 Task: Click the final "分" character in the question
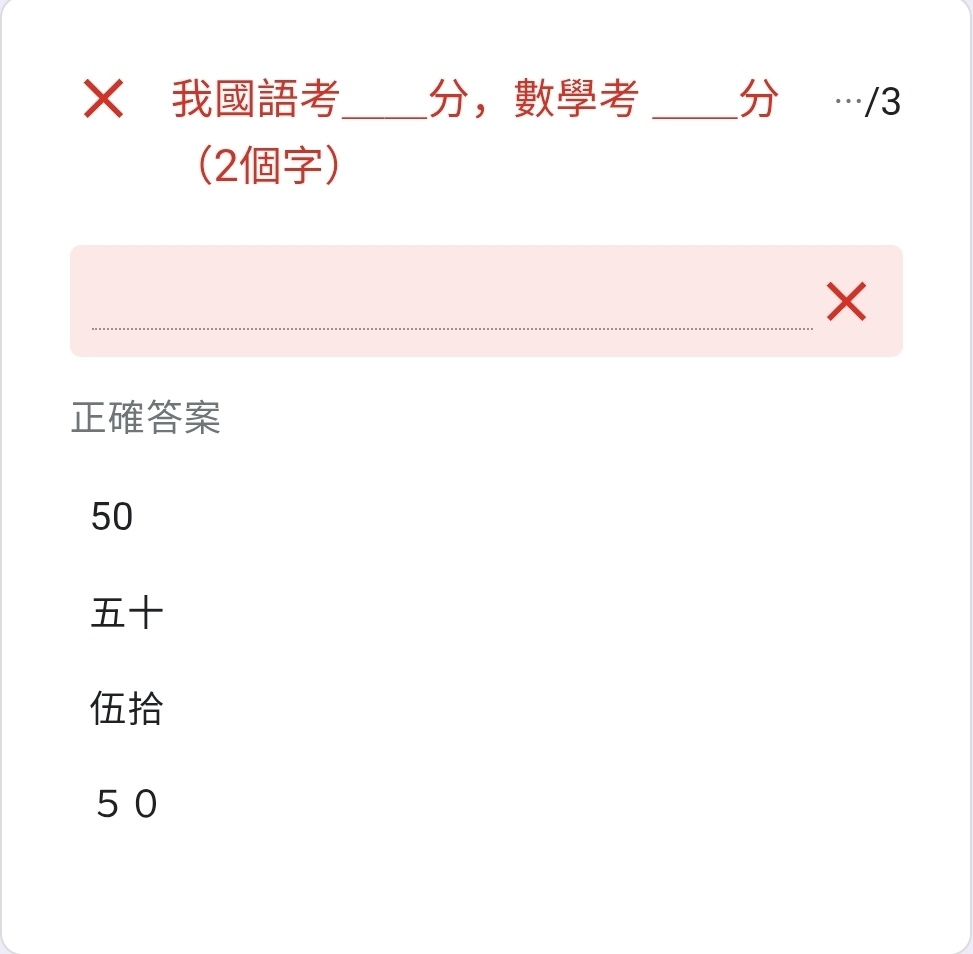pyautogui.click(x=758, y=101)
